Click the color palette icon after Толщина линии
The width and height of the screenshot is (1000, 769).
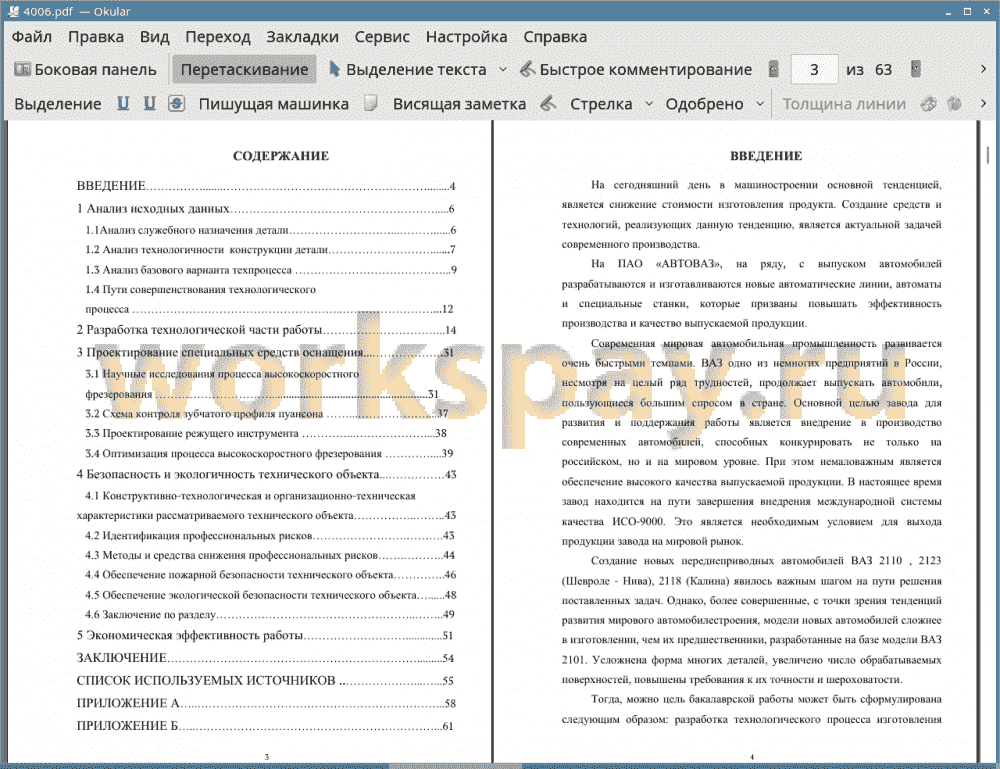coord(929,103)
